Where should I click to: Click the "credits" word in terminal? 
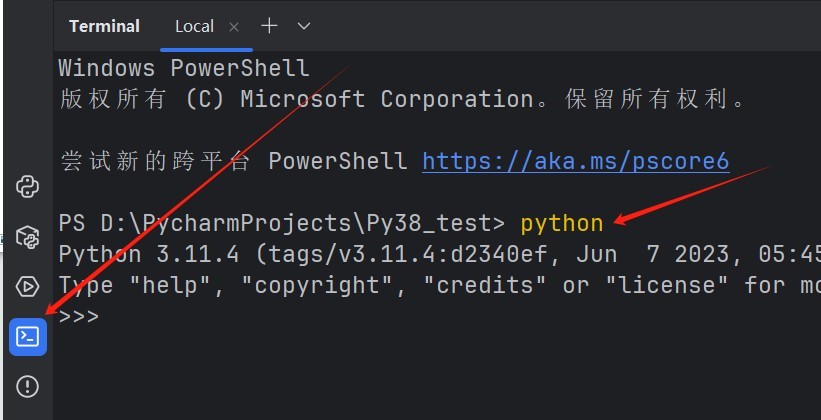point(484,285)
